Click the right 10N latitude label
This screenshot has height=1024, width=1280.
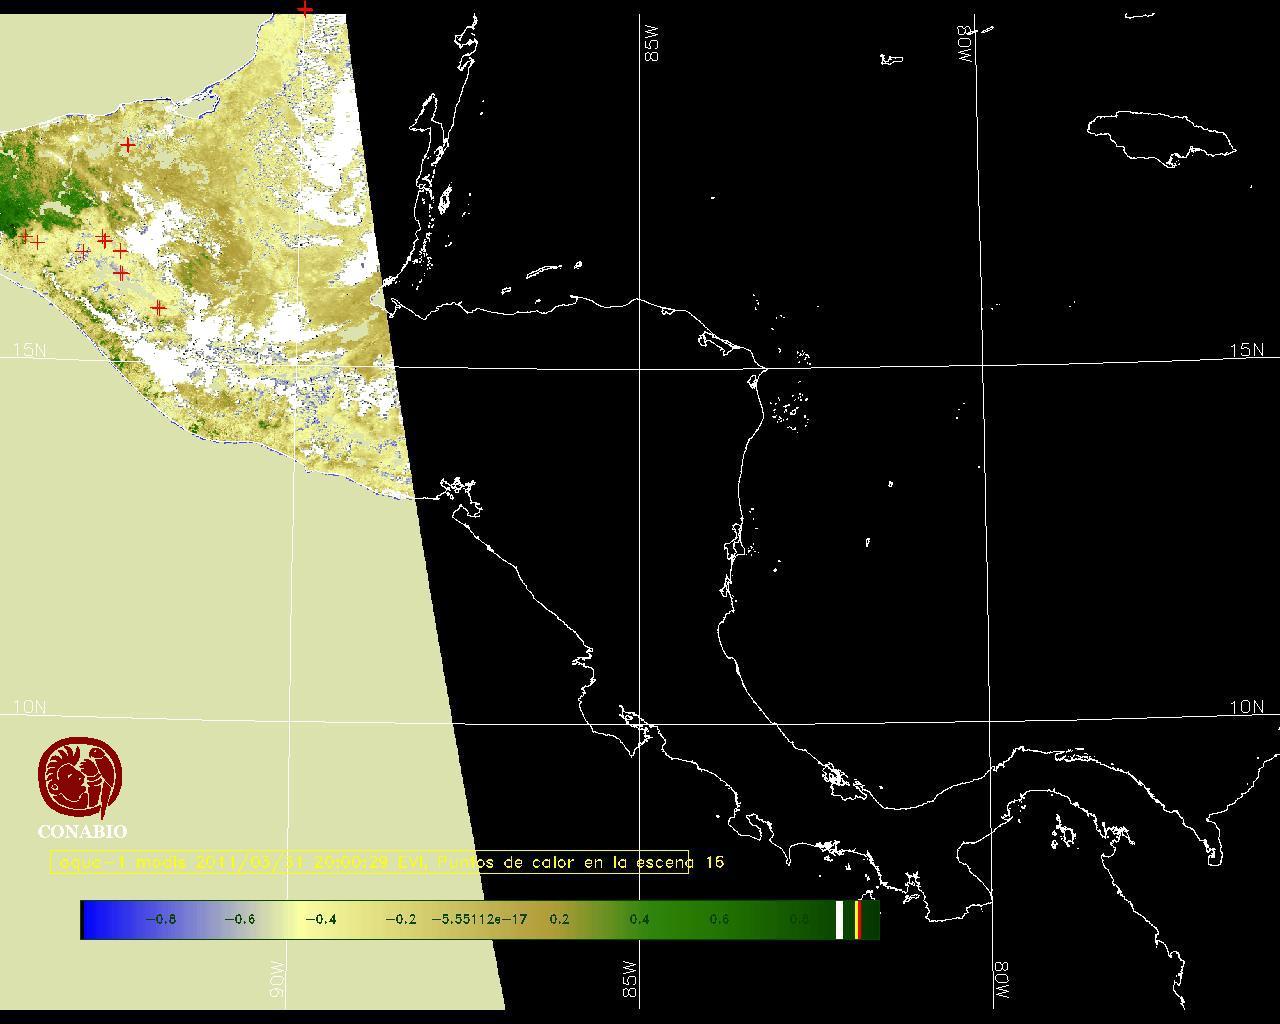[x=1246, y=707]
